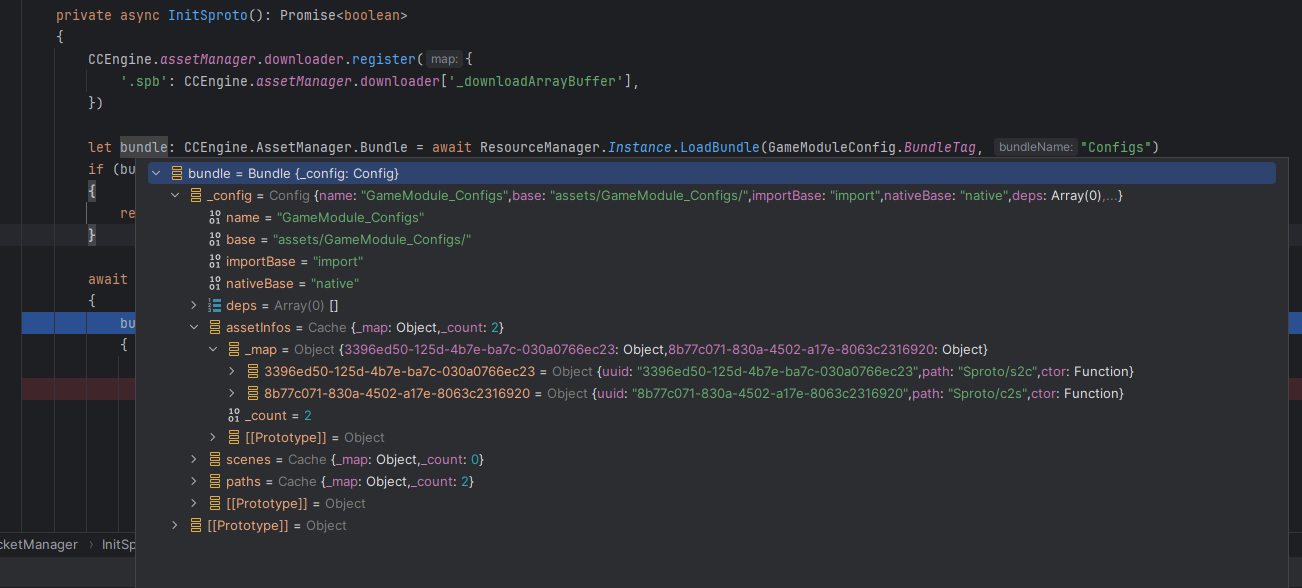Click the object icon beside 3396ed50 entry
Screen dimensions: 1302x588
(252, 372)
